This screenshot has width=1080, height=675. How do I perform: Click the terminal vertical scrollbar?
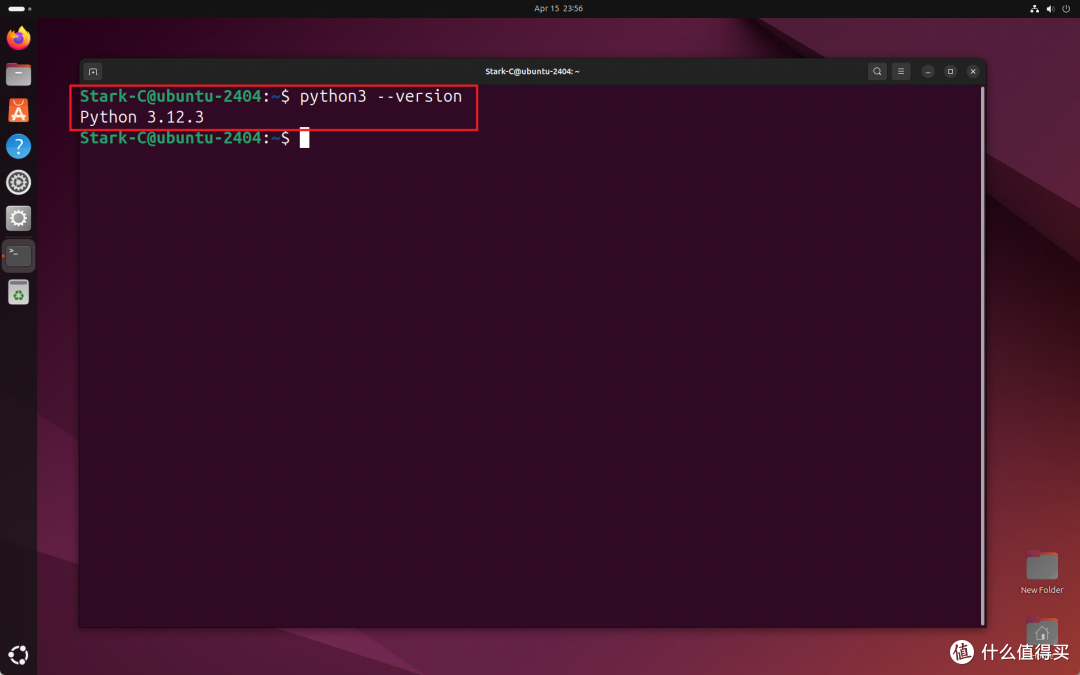(982, 355)
